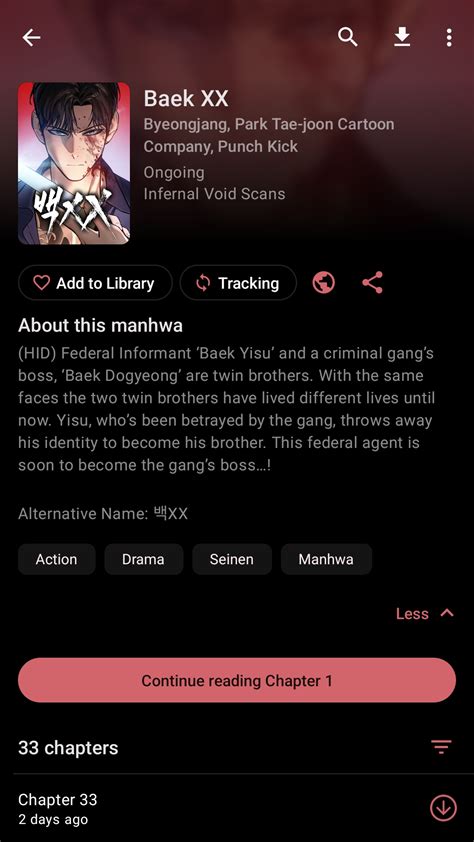Select the Action genre tag
Viewport: 474px width, 842px height.
(x=56, y=559)
